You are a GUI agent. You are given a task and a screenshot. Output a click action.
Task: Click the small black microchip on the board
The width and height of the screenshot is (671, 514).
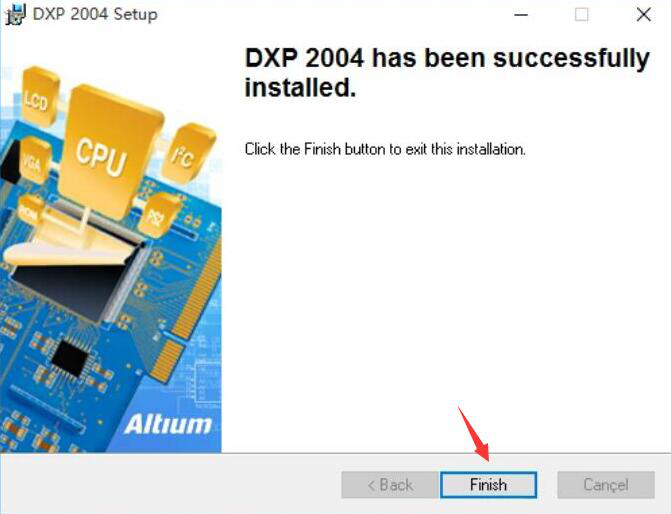(x=69, y=358)
